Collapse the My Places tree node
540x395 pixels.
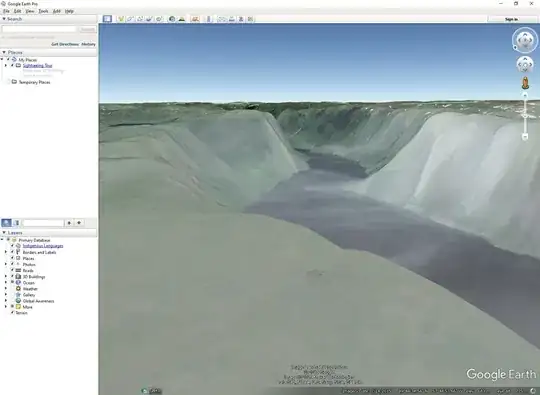[x=2, y=60]
